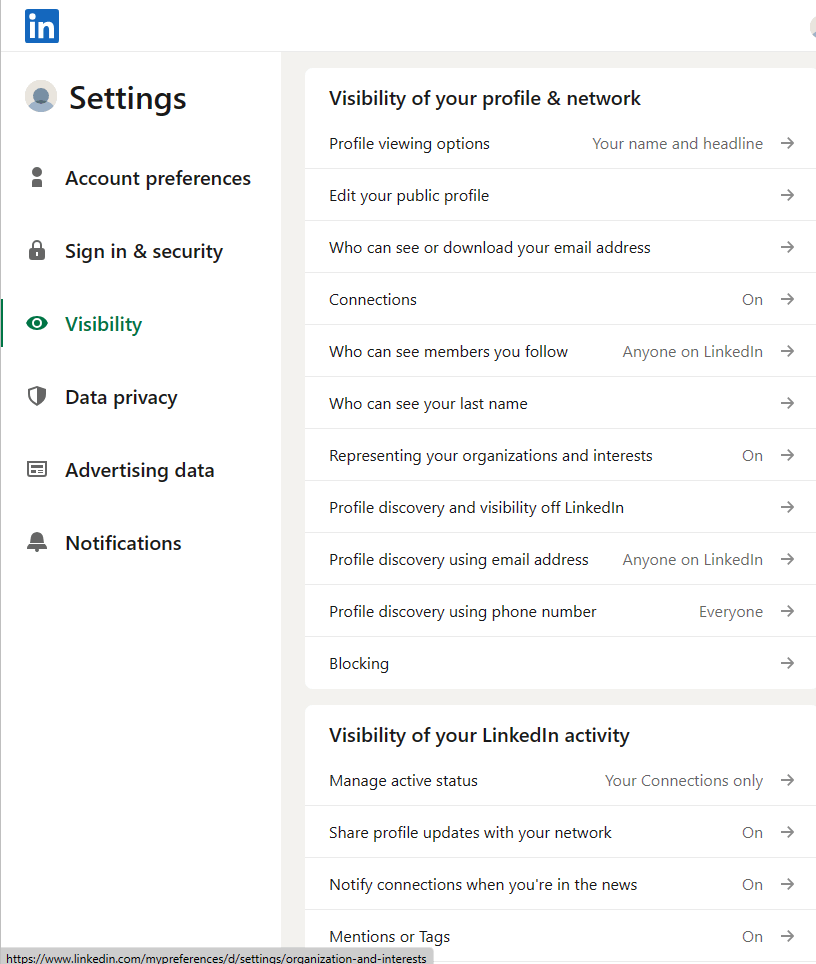Screen dimensions: 816x964
Task: Open Who can see members you follow
Action: [x=560, y=351]
